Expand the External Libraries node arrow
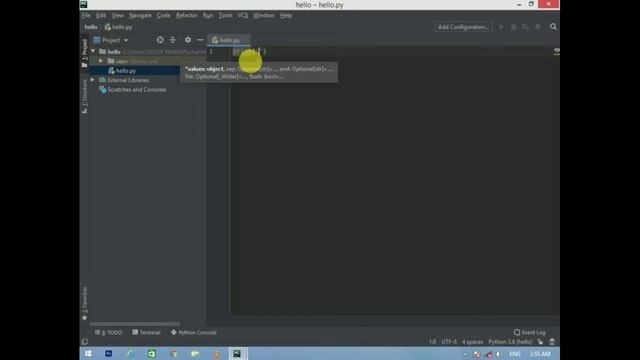Viewport: 640px width, 360px height. click(93, 80)
